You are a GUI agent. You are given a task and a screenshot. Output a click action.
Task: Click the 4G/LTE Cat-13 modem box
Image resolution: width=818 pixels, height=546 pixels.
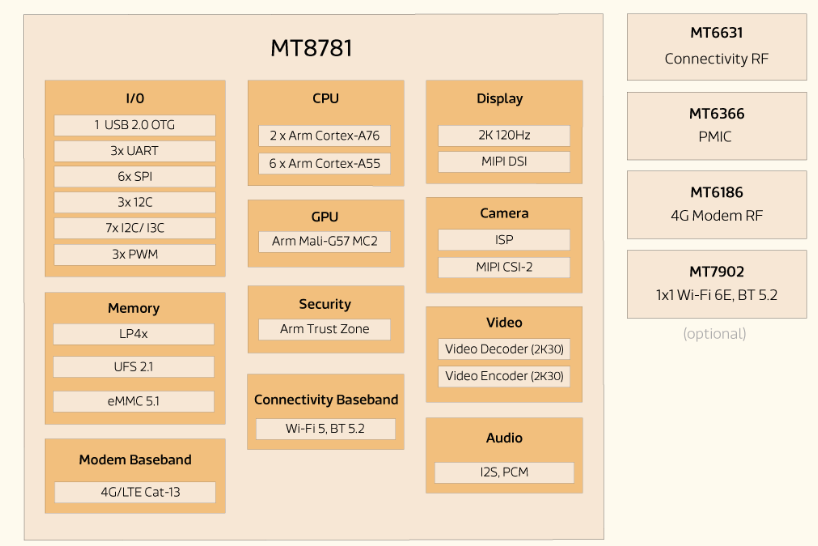[135, 492]
